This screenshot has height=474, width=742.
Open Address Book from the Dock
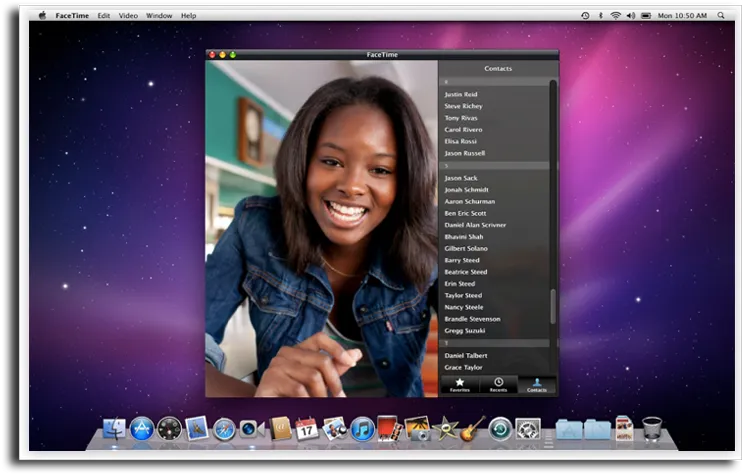coord(280,429)
